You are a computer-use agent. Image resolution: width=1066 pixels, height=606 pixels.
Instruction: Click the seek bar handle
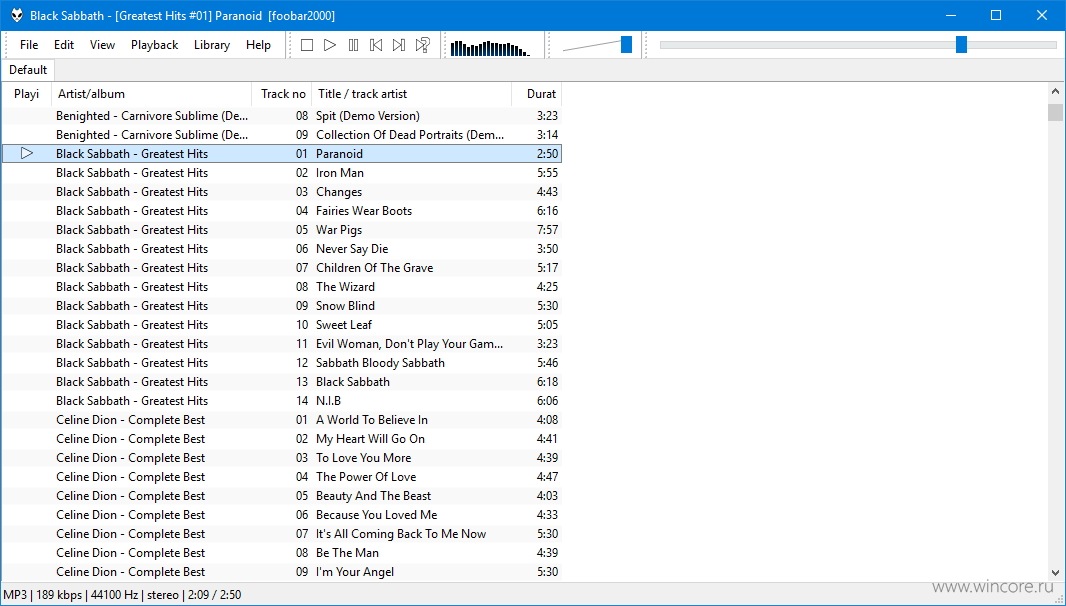coord(961,45)
